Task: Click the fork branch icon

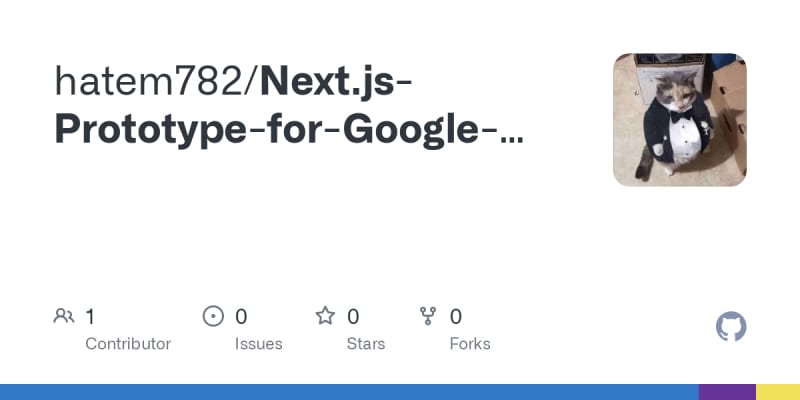Action: tap(429, 317)
